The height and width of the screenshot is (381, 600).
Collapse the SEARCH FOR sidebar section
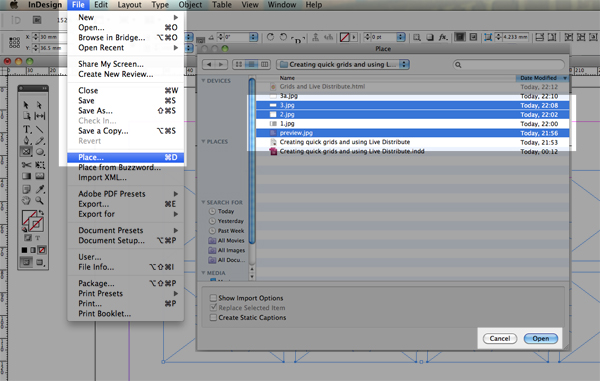click(204, 202)
